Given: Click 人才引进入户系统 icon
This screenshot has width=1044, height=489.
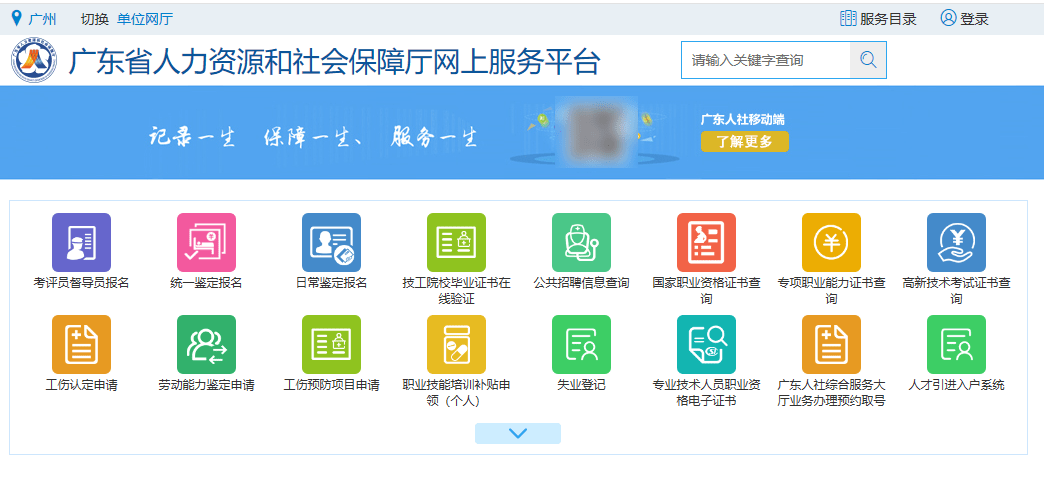Looking at the screenshot, I should tap(956, 345).
